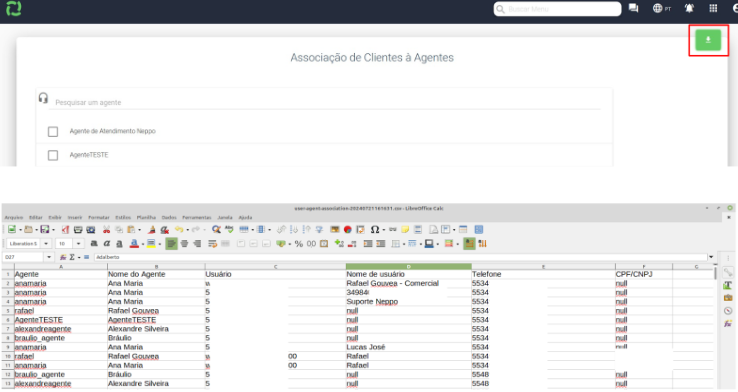Image resolution: width=738 pixels, height=392 pixels.
Task: Click the 'Lucas José' cell
Action: click(x=409, y=347)
